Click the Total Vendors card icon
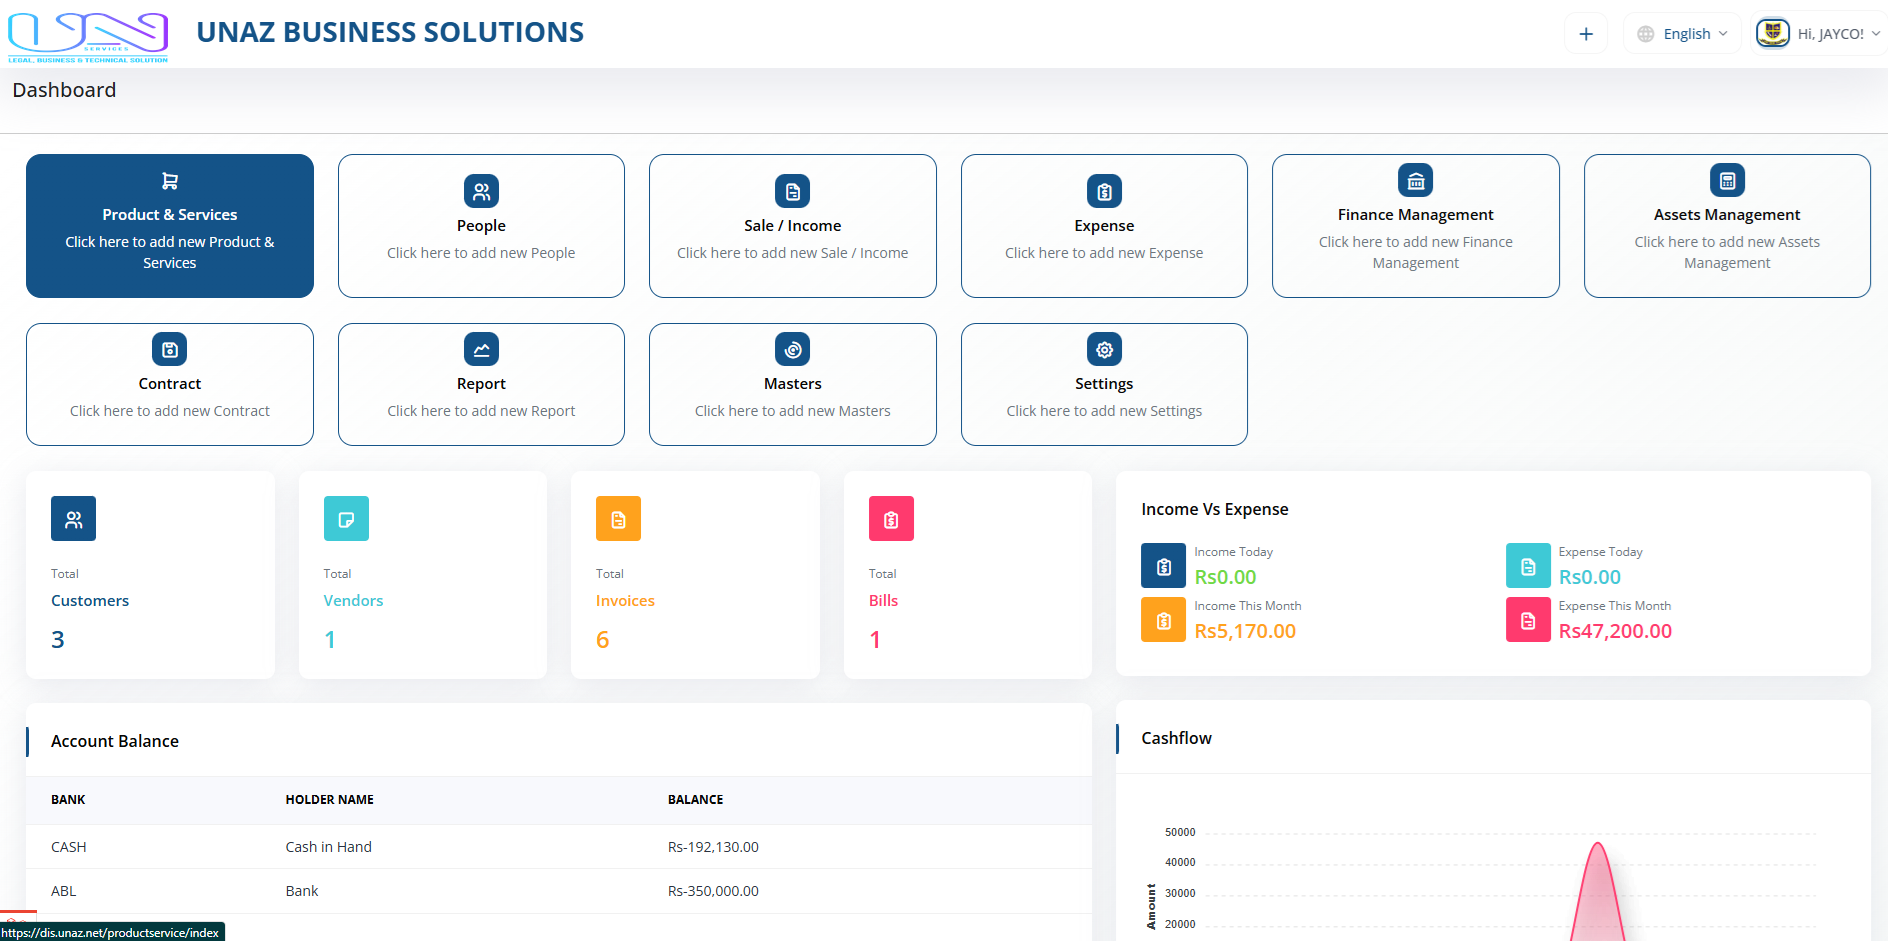 click(346, 519)
